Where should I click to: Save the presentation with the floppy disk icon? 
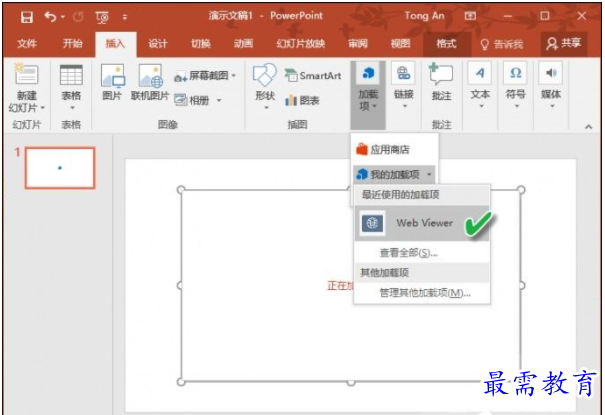tap(27, 17)
